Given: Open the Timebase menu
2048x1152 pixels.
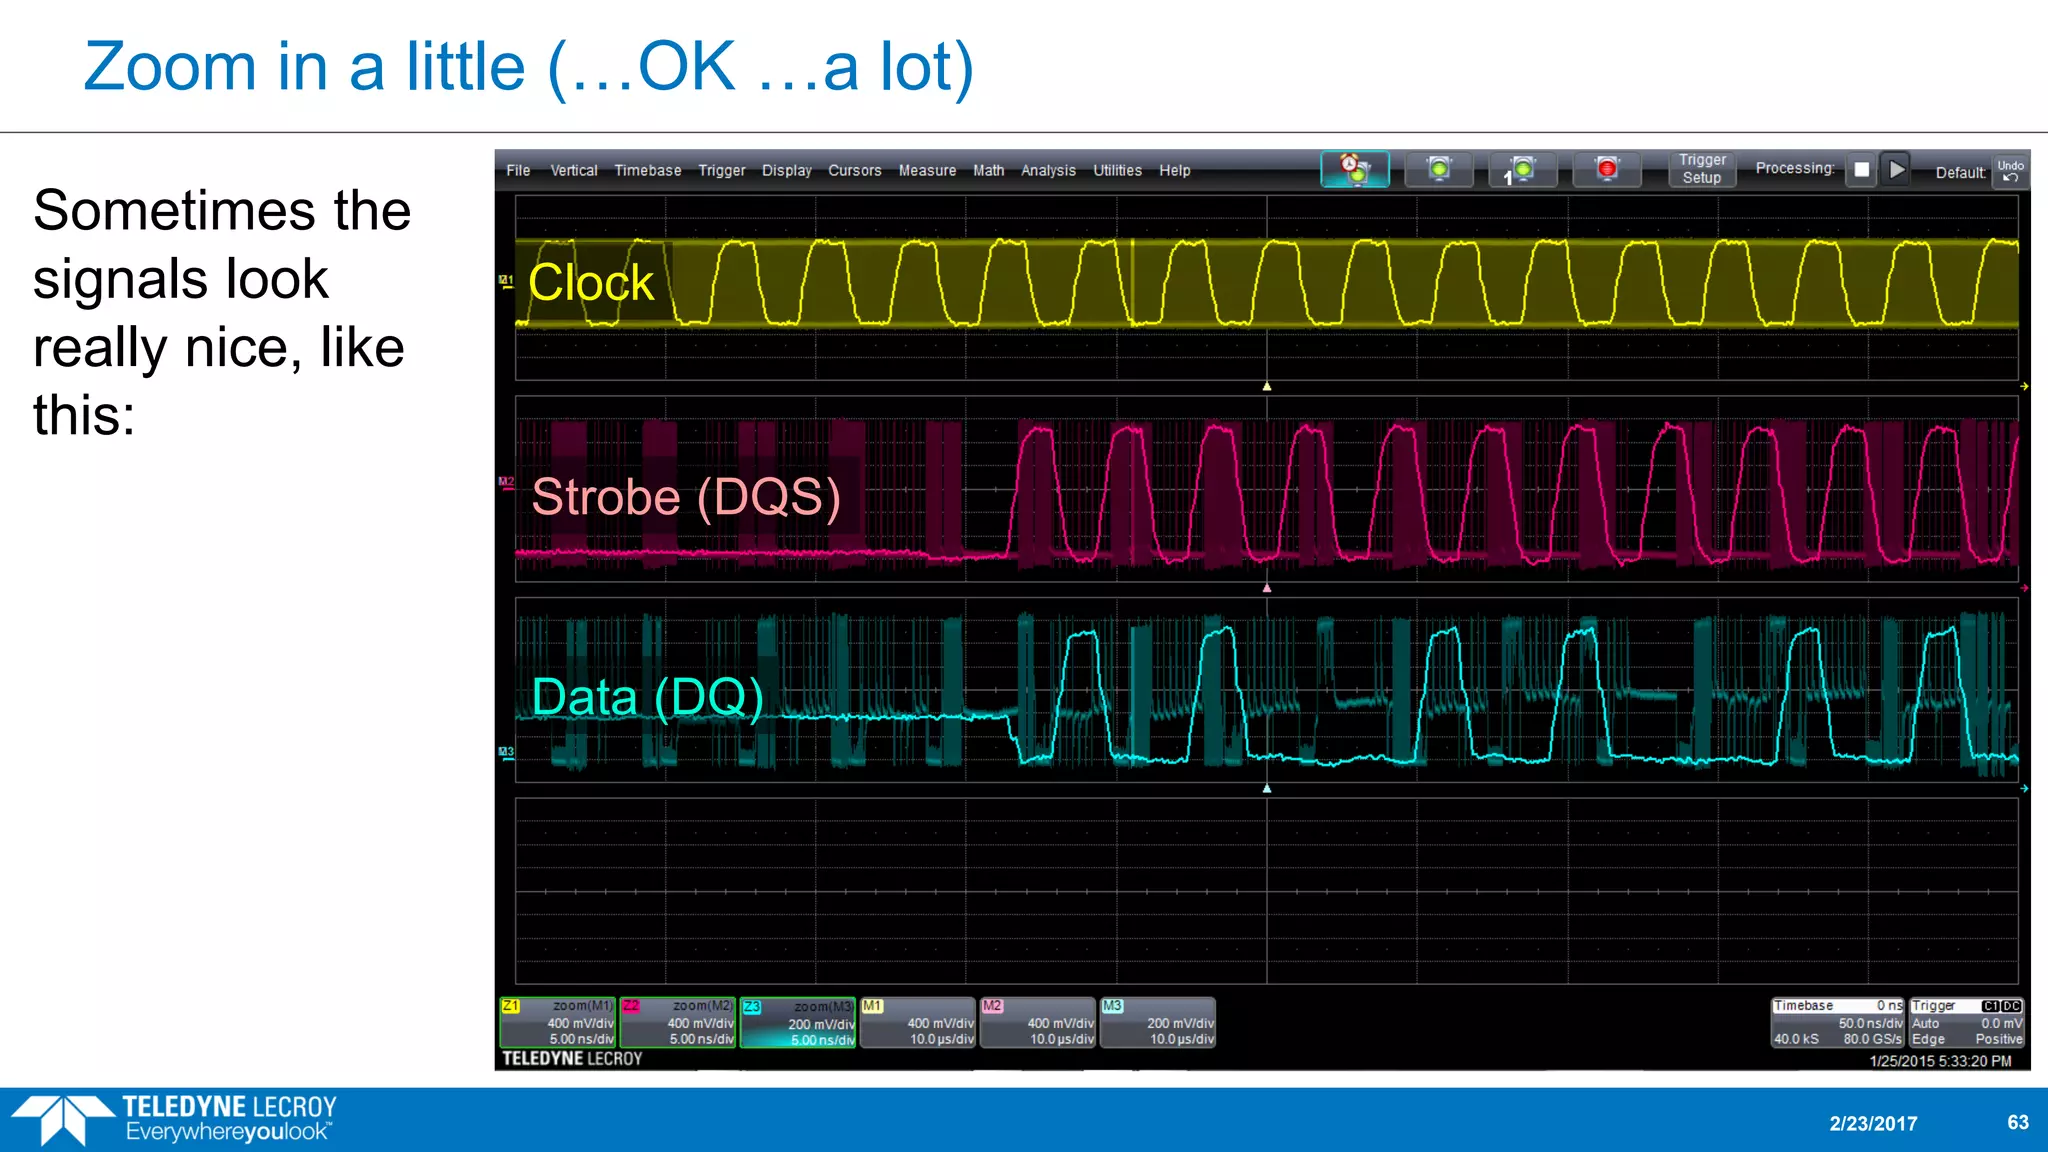Looking at the screenshot, I should click(647, 171).
